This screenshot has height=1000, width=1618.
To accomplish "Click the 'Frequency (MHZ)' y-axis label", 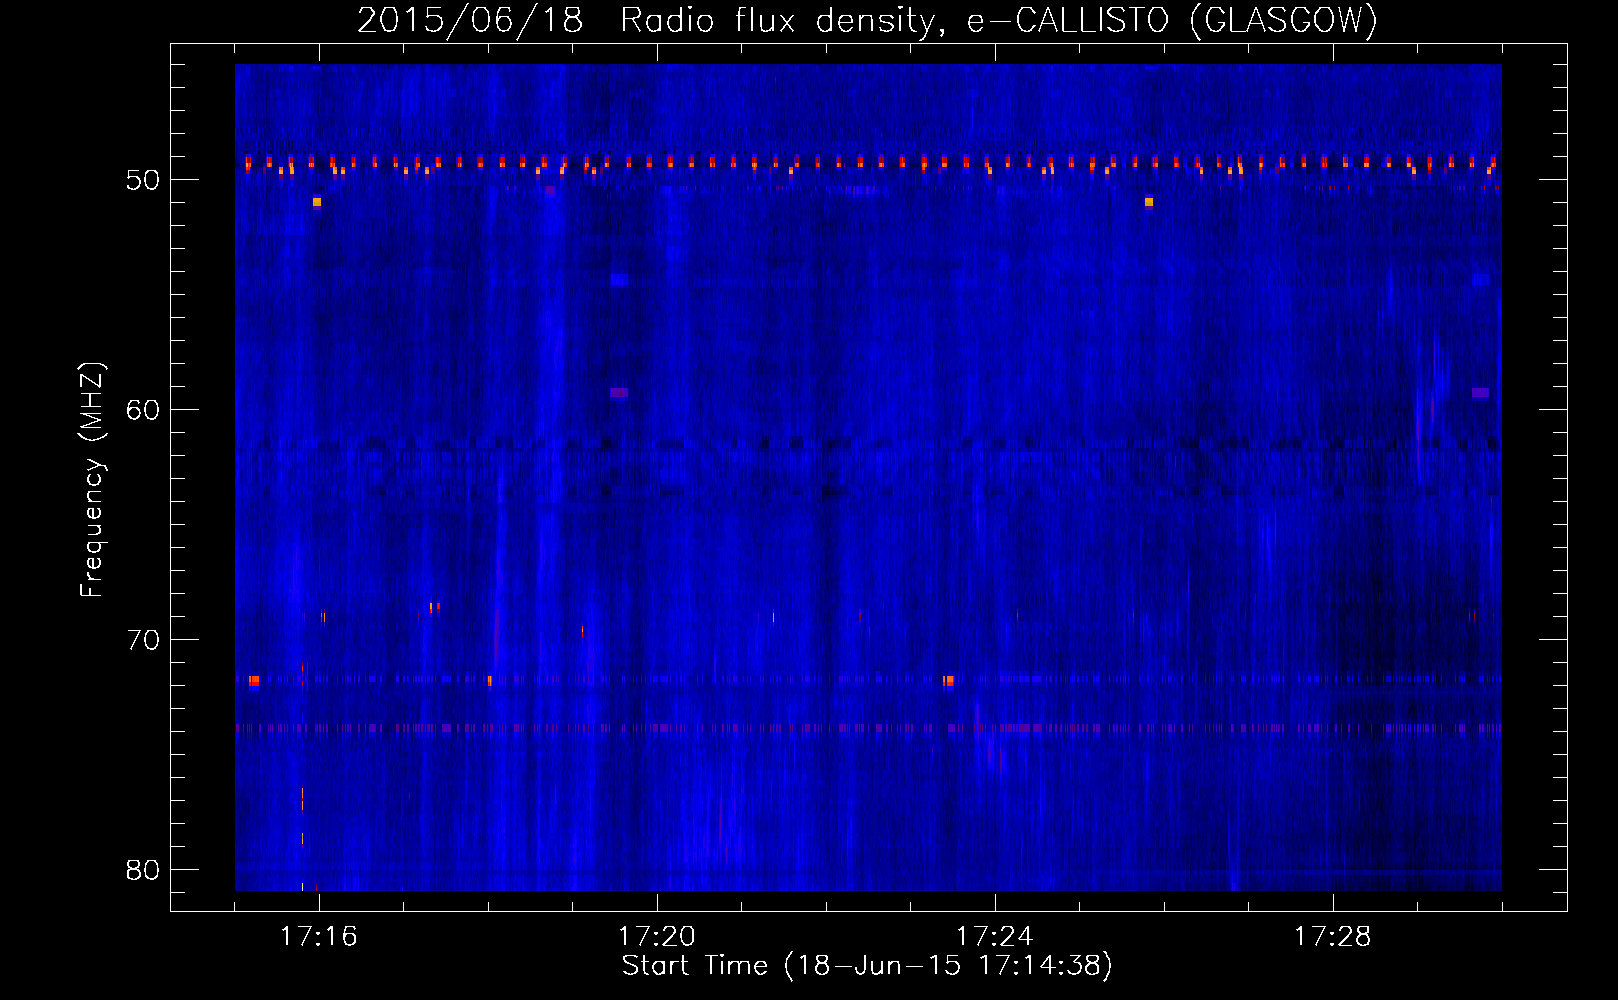I will click(x=92, y=480).
